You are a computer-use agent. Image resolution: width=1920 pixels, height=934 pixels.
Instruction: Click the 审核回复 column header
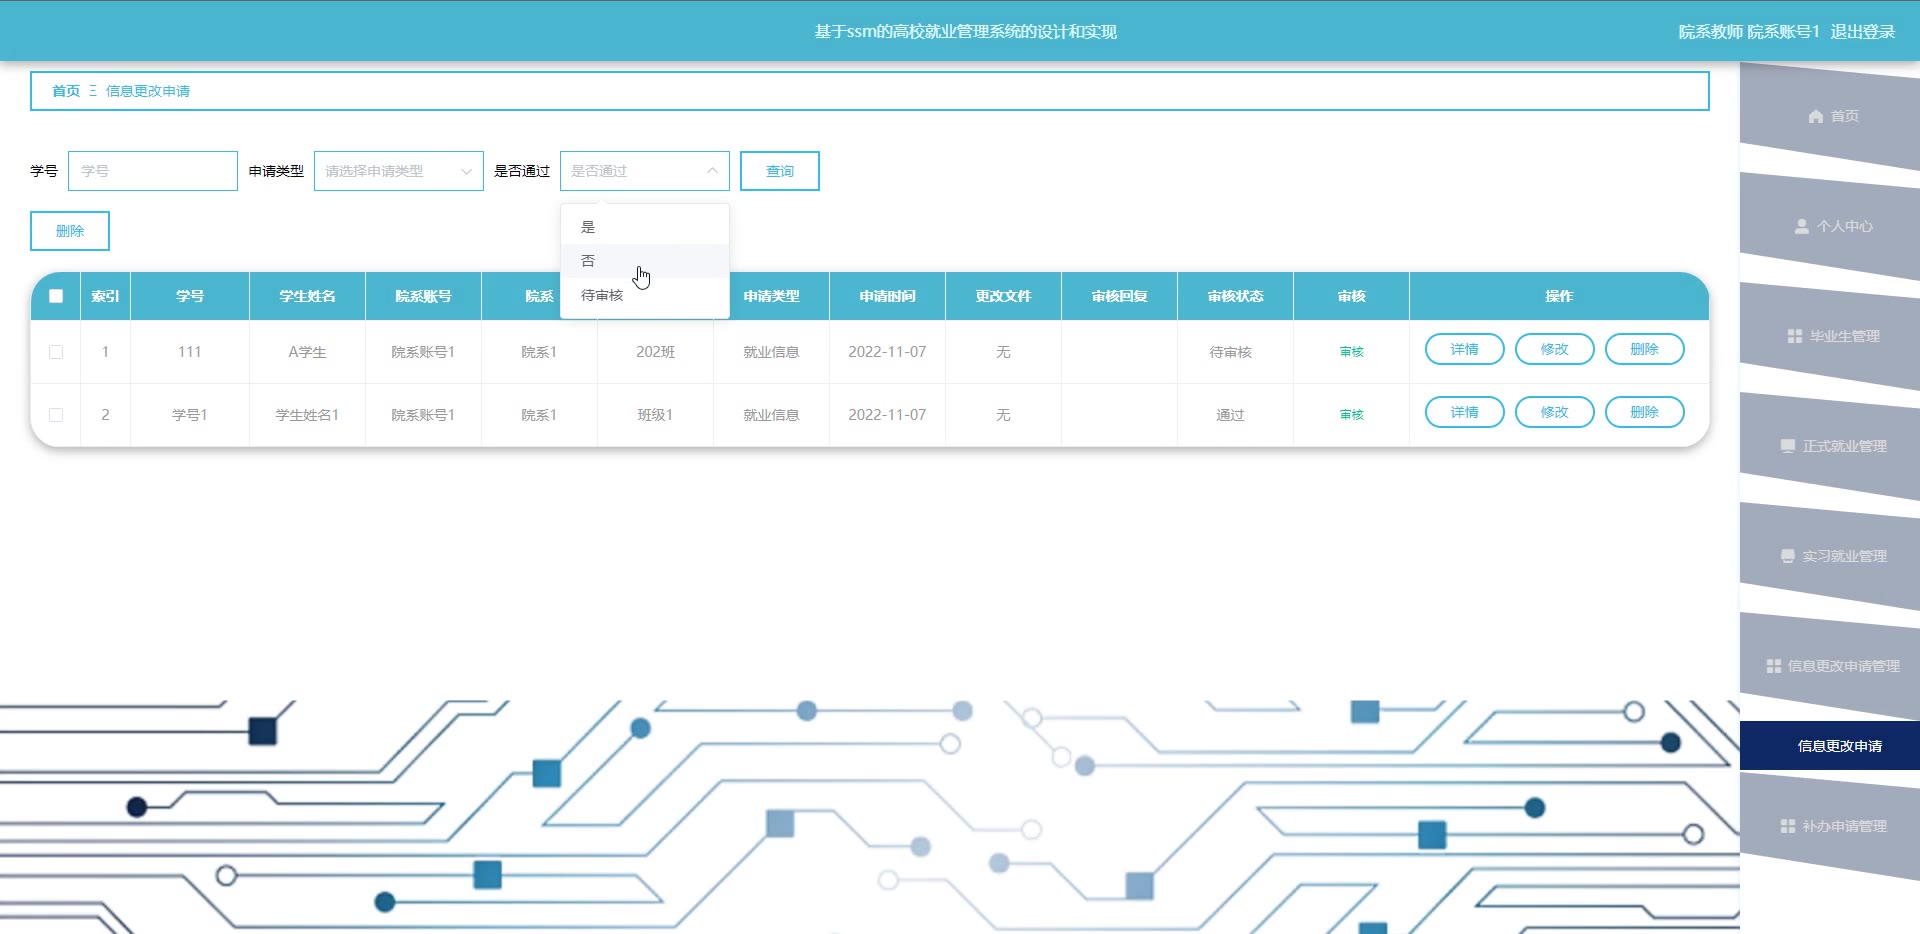click(1120, 296)
